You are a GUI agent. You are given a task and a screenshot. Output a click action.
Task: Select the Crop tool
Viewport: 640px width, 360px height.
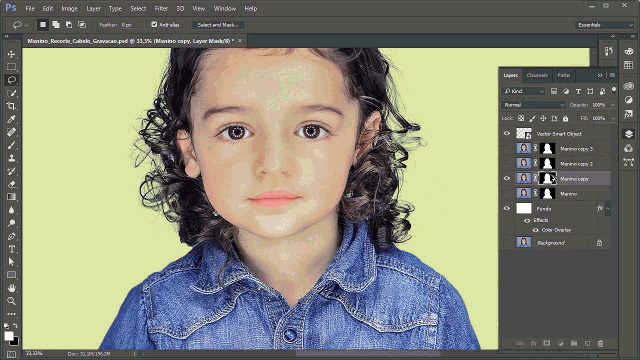[11, 106]
